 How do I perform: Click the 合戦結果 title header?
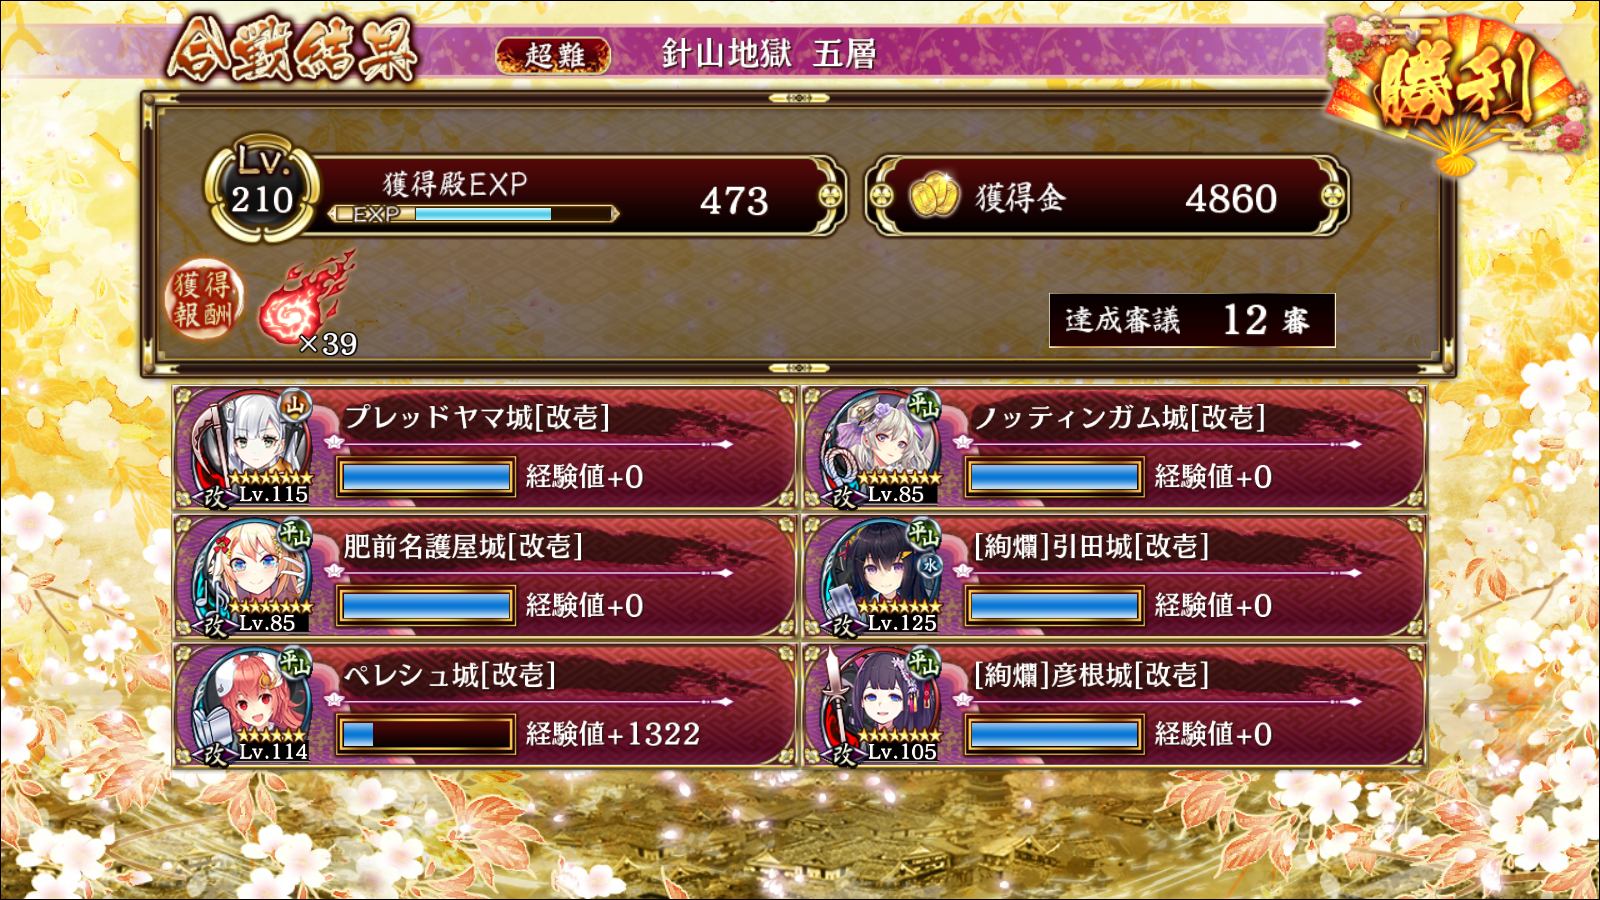click(x=292, y=50)
